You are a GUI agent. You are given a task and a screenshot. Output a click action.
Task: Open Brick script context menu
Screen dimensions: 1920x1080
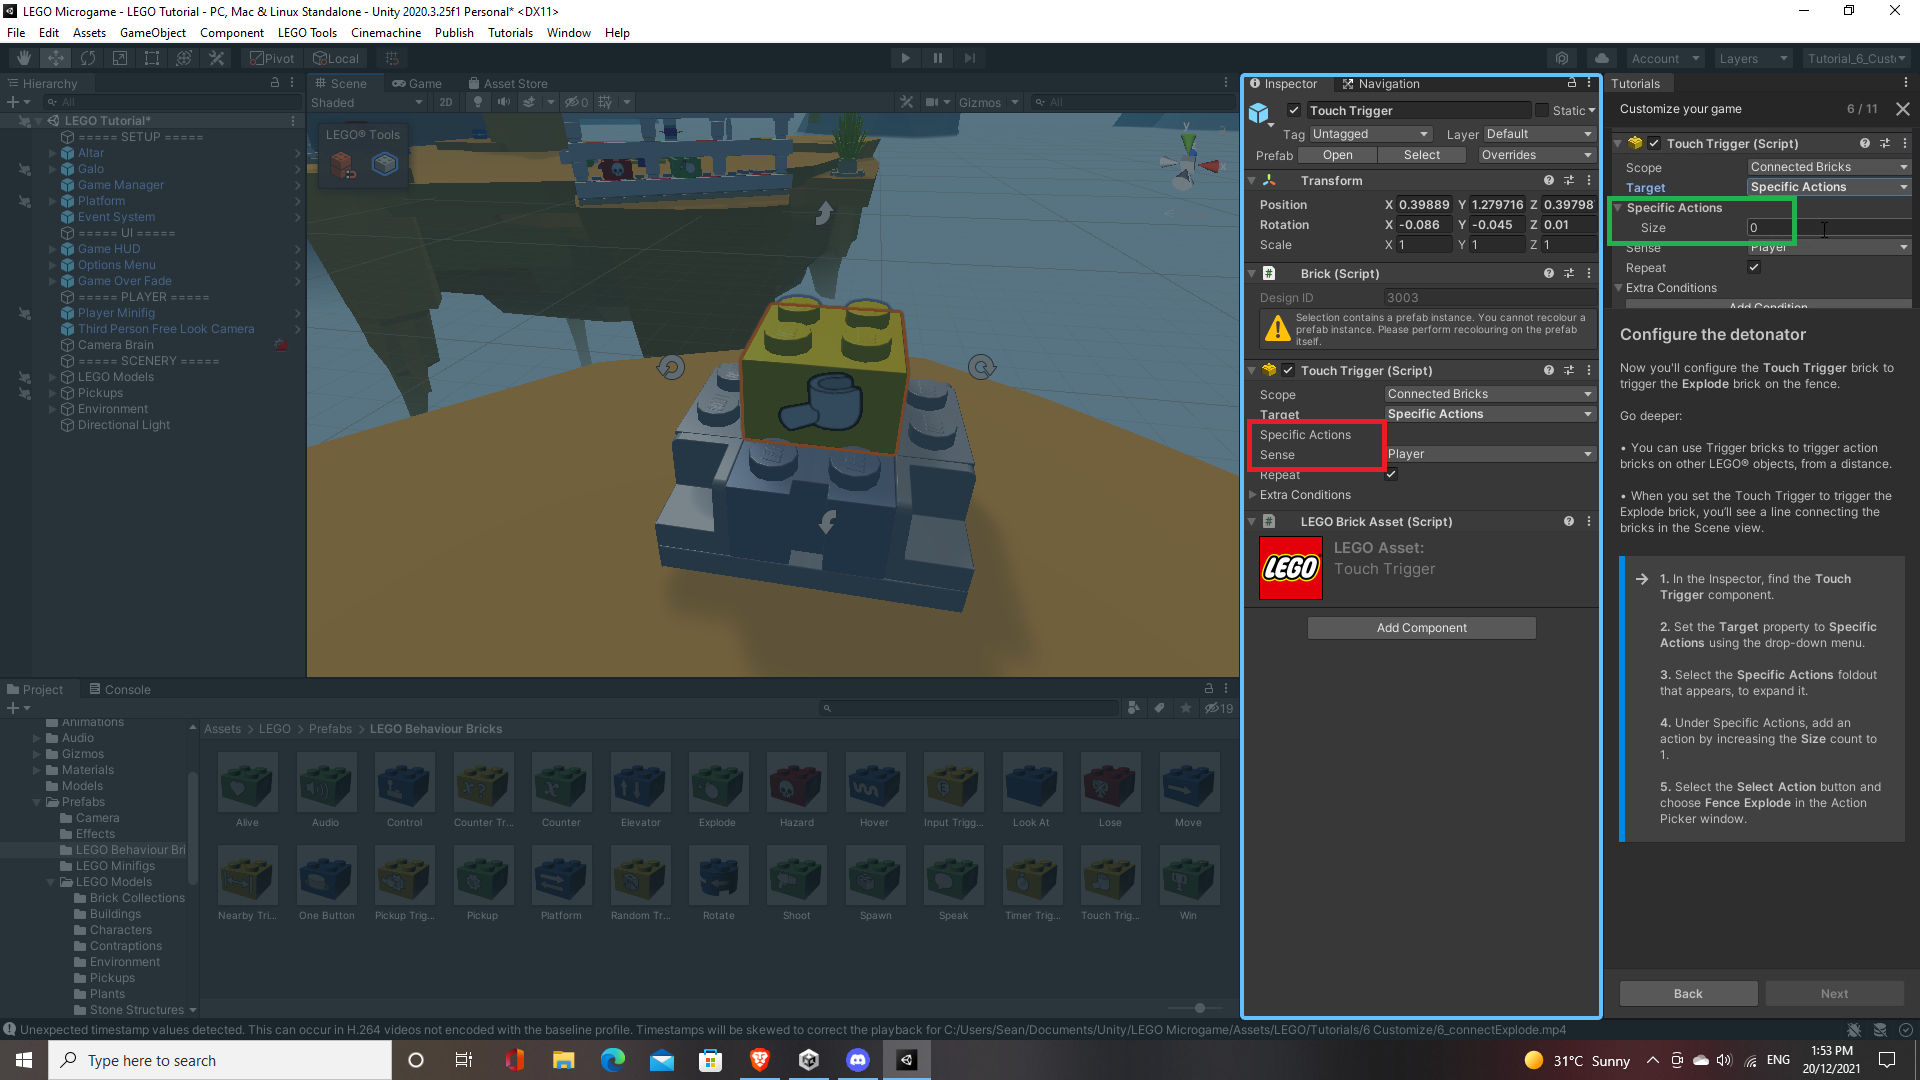click(x=1588, y=273)
